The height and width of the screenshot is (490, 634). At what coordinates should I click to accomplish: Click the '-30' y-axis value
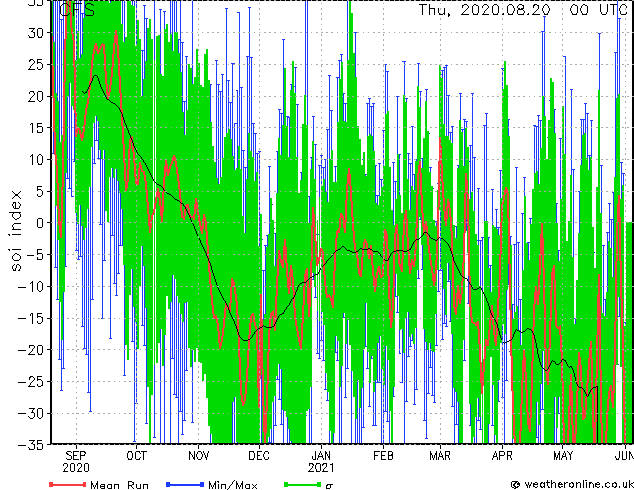(x=31, y=413)
